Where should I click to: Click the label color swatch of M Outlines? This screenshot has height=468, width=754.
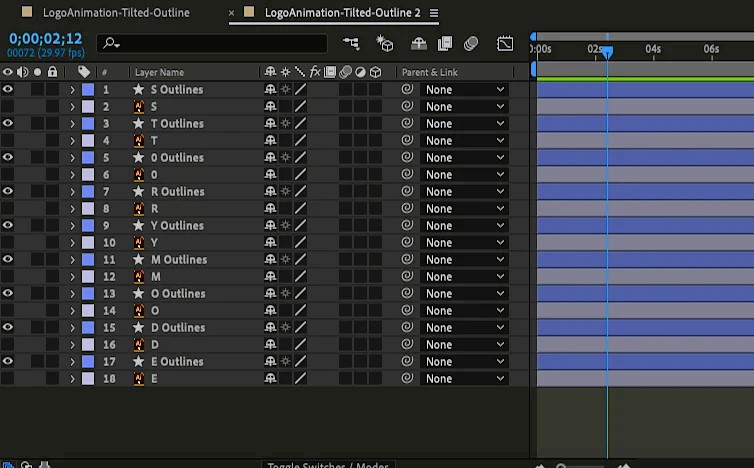(x=88, y=259)
